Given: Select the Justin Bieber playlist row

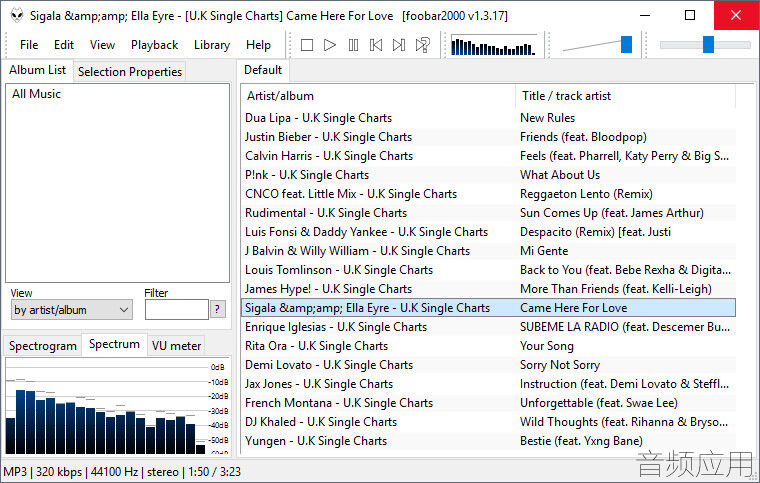Looking at the screenshot, I should pyautogui.click(x=489, y=137).
